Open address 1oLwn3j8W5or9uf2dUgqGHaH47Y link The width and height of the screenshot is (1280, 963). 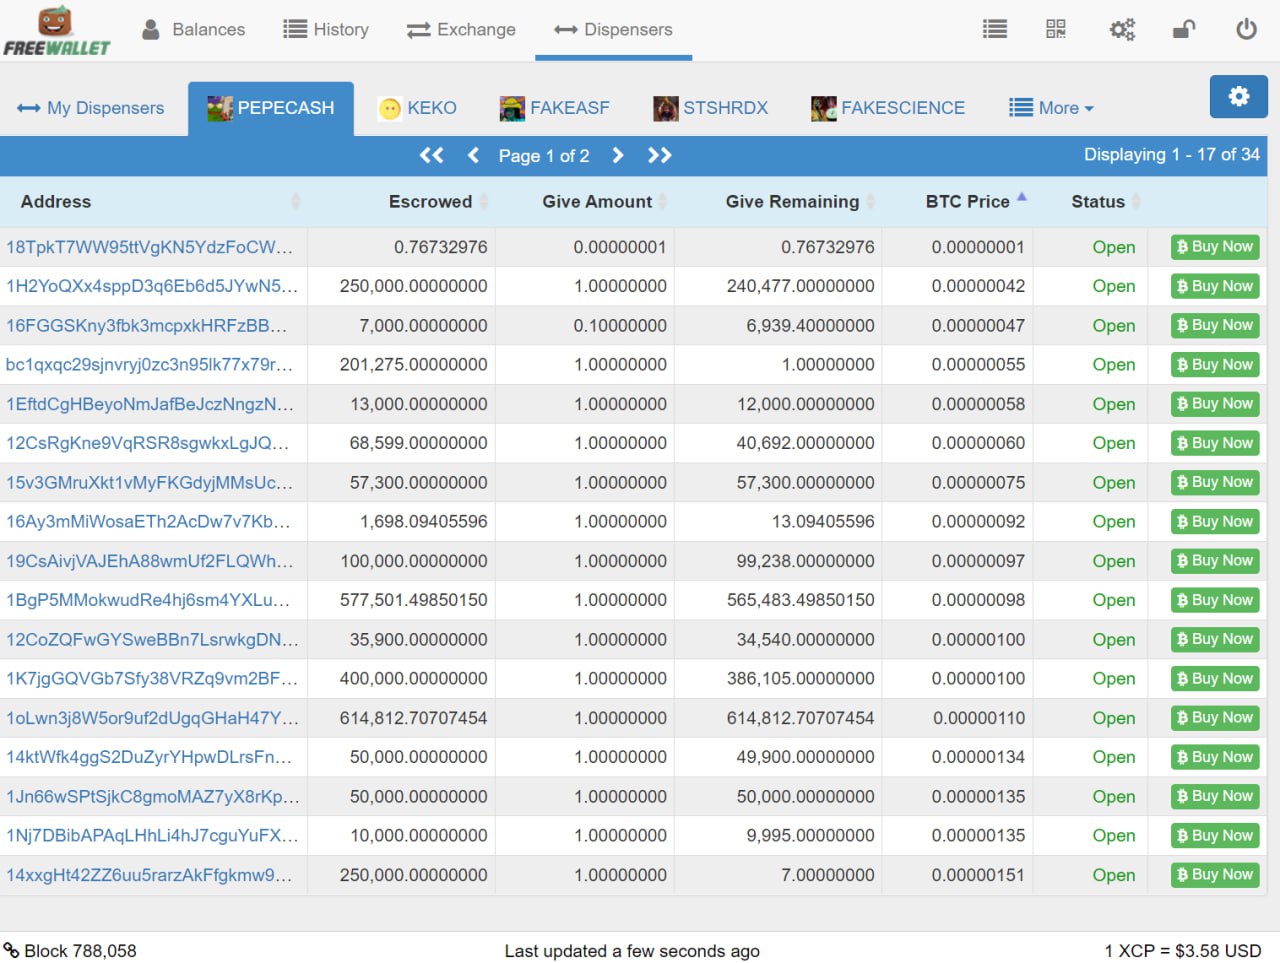tap(152, 718)
